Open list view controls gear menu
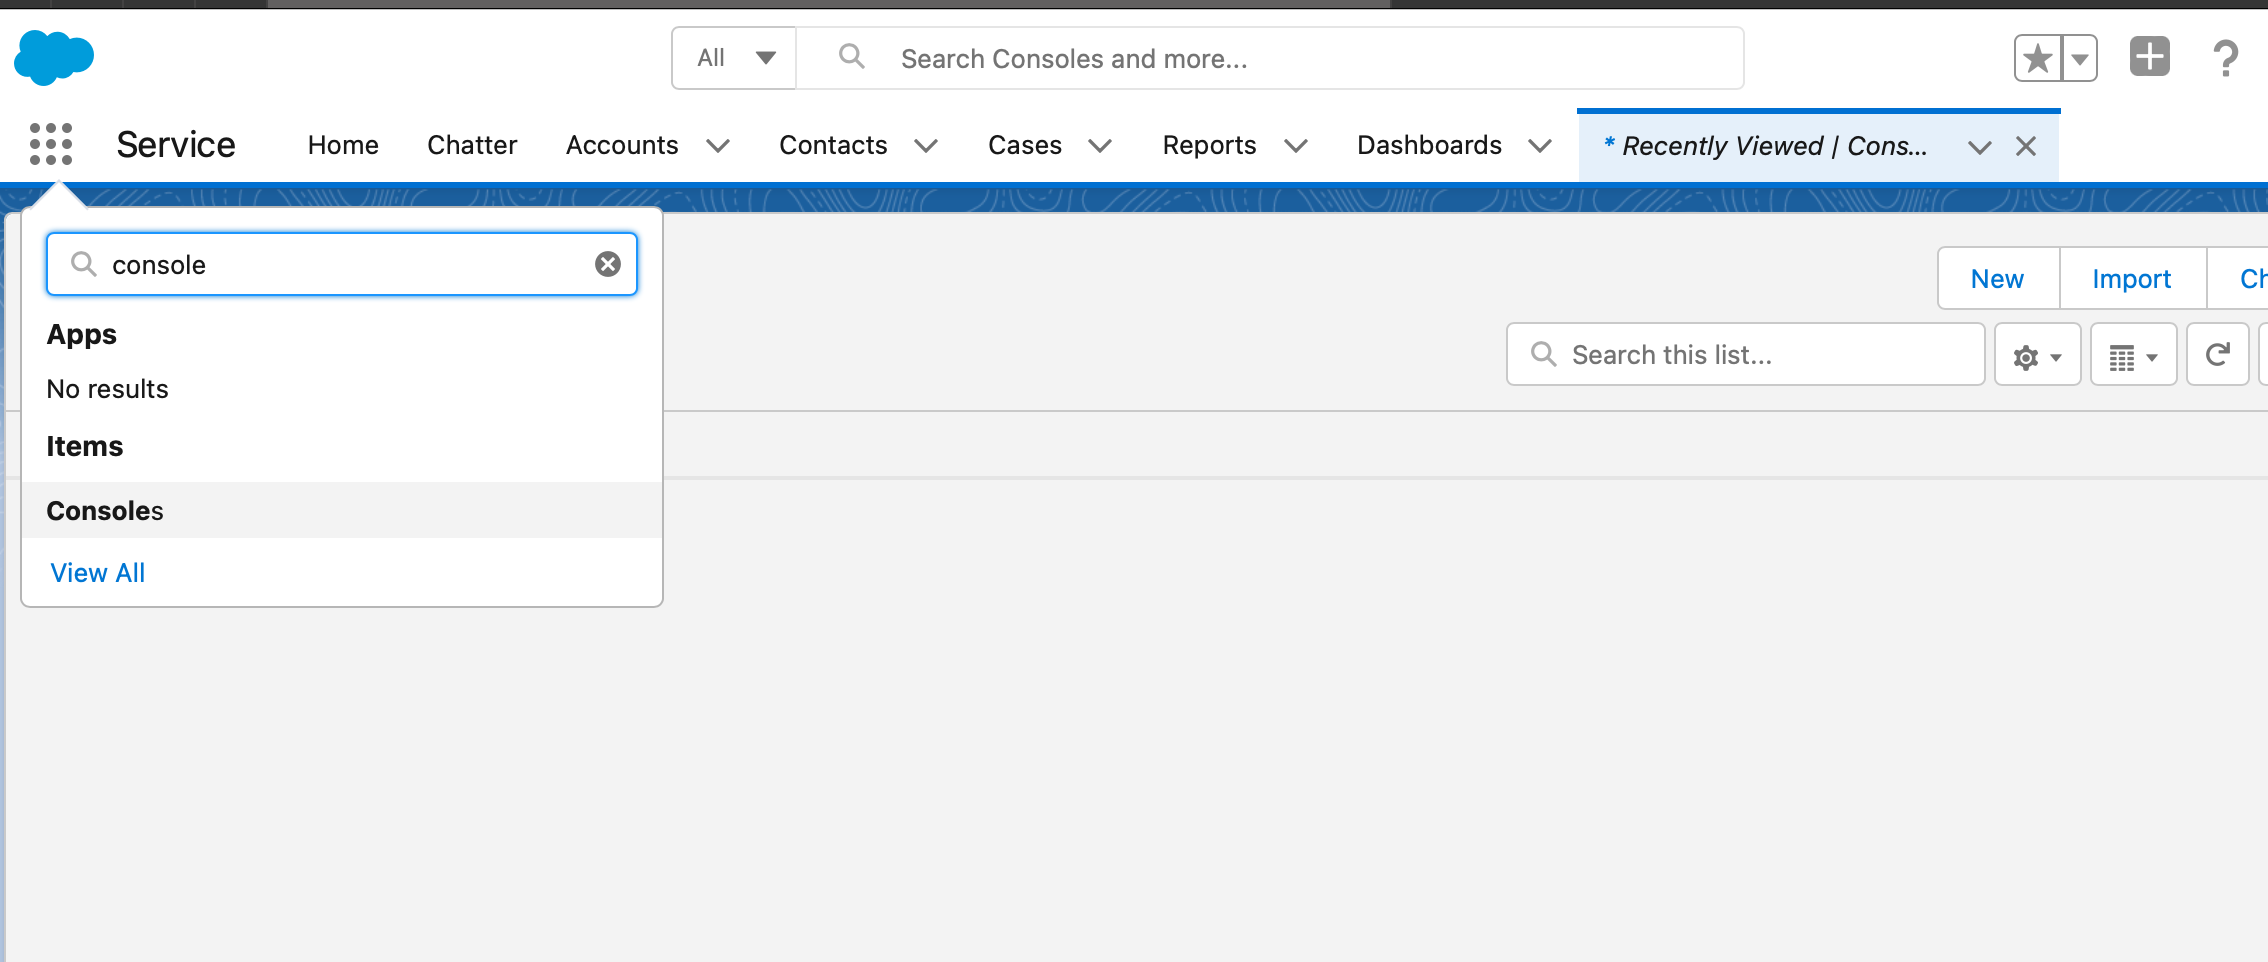 point(2037,356)
